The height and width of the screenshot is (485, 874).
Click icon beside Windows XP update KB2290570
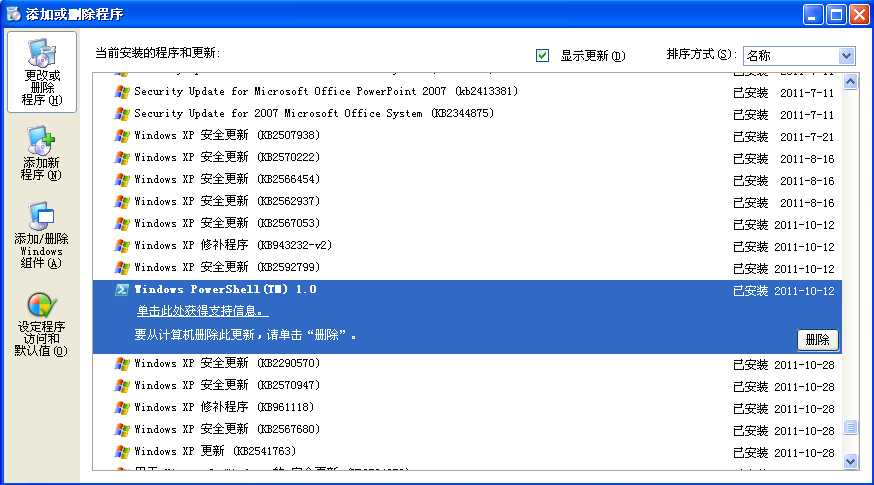point(122,363)
